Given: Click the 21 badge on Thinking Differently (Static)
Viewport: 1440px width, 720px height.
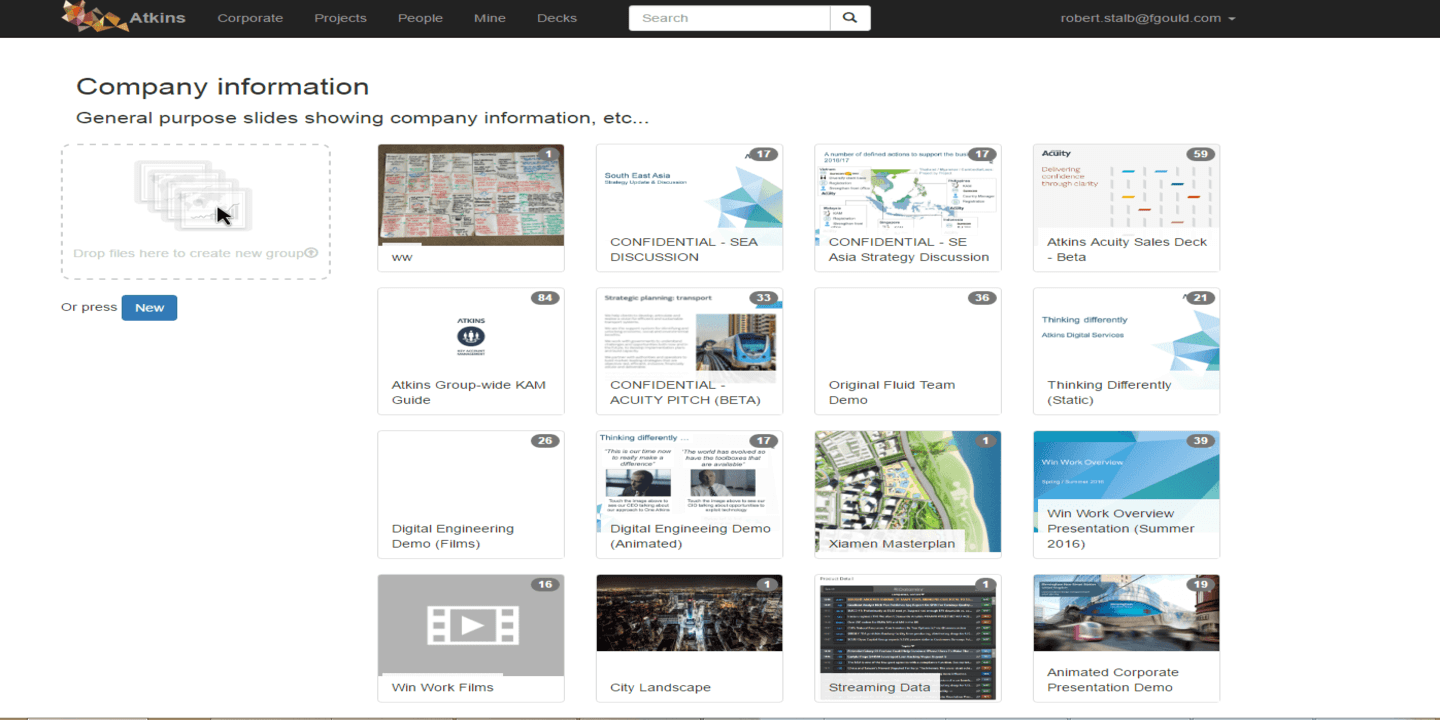Looking at the screenshot, I should [1200, 298].
